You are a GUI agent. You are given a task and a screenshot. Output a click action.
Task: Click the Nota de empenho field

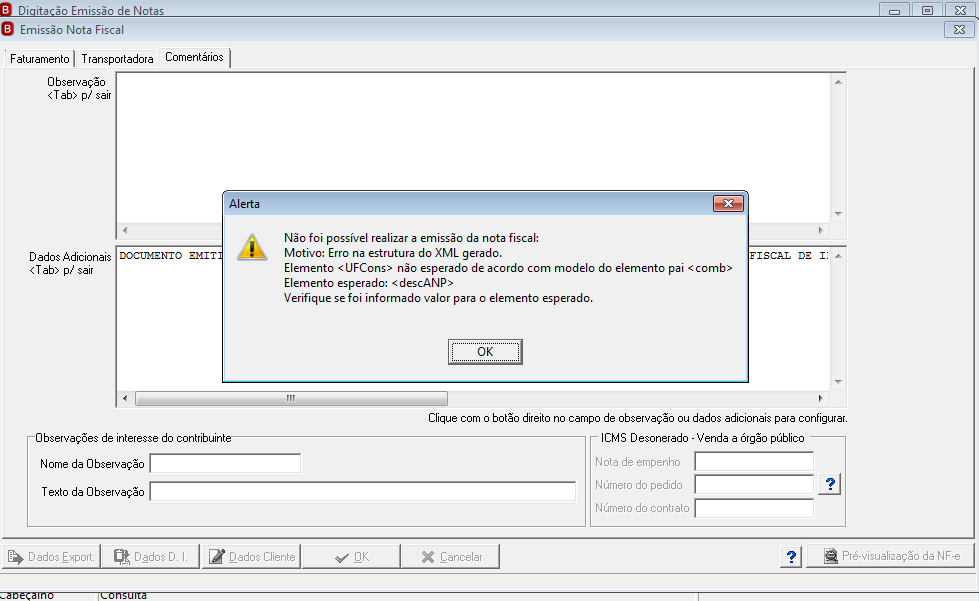pyautogui.click(x=754, y=462)
